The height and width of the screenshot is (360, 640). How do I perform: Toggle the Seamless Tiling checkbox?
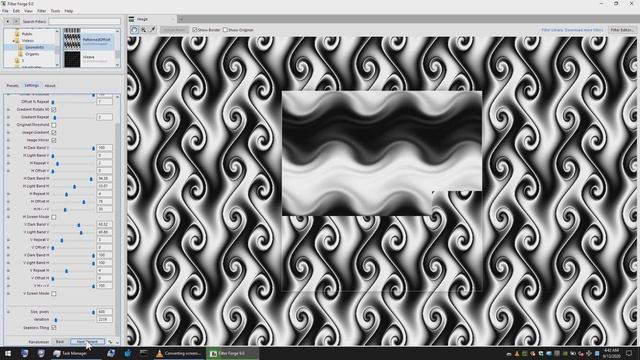pyautogui.click(x=53, y=327)
